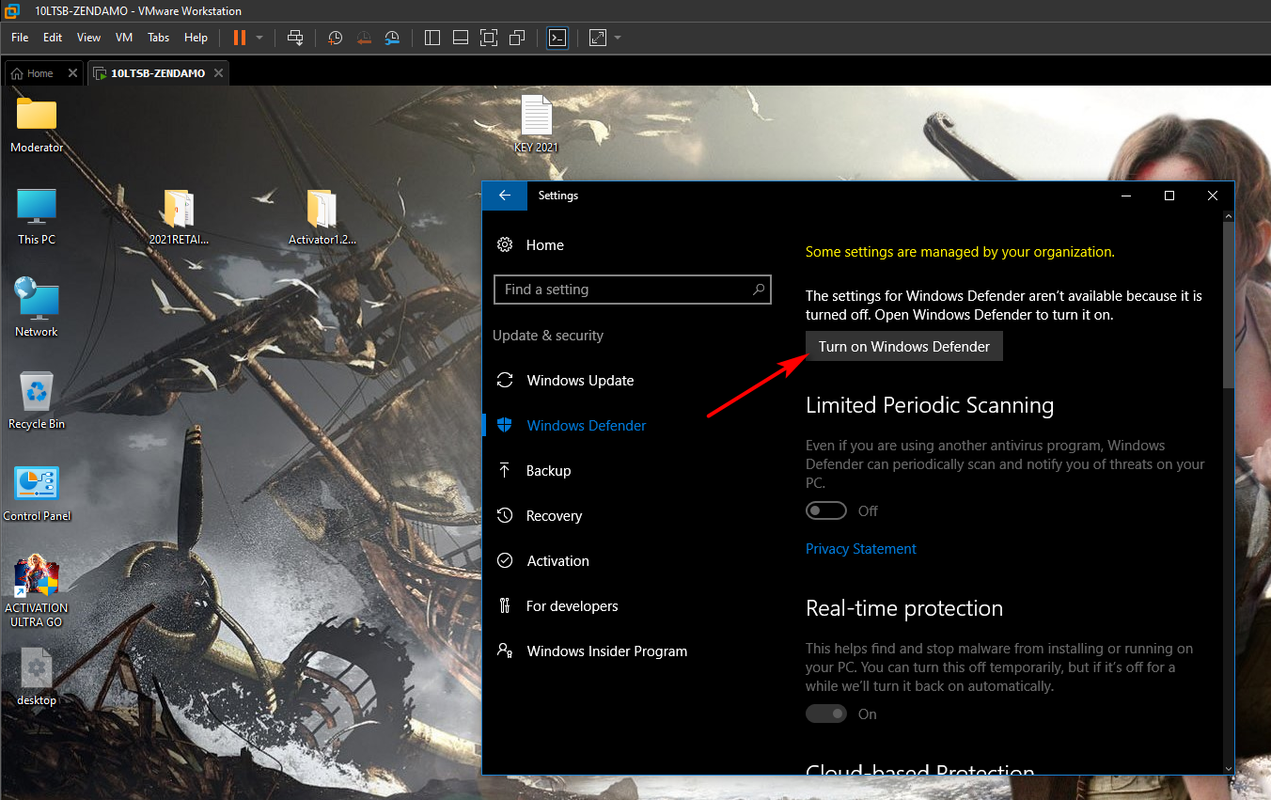The width and height of the screenshot is (1271, 800).
Task: Enter VMware full screen mode
Action: (489, 37)
